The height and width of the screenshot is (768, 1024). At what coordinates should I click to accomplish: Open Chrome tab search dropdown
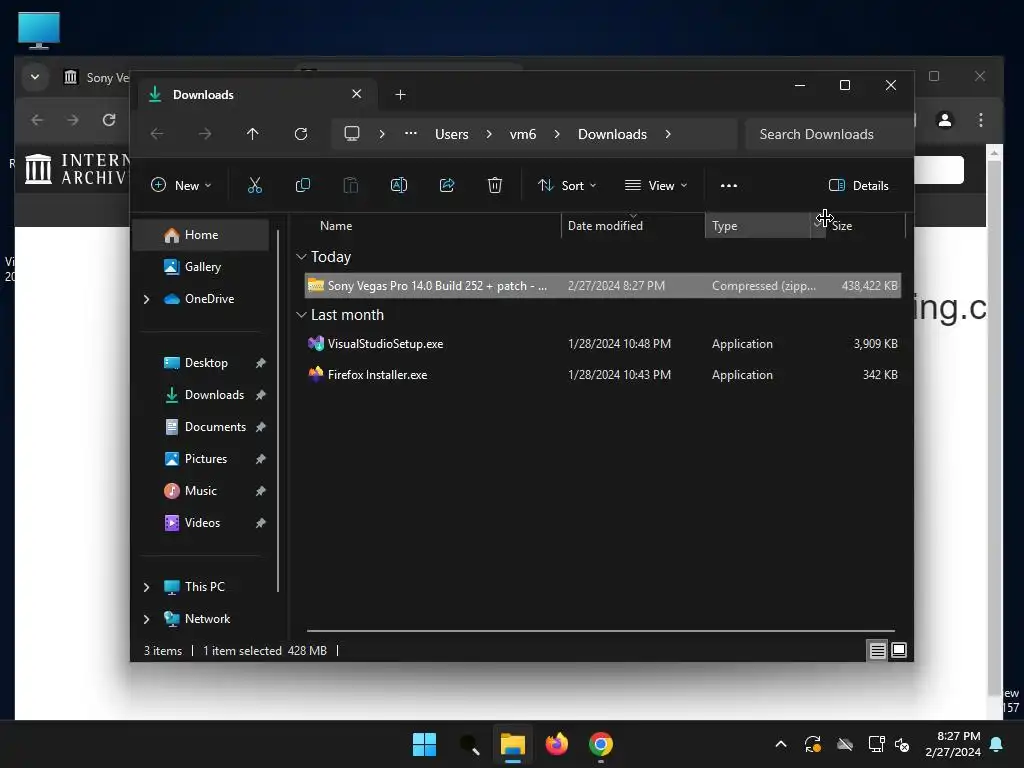pos(35,77)
